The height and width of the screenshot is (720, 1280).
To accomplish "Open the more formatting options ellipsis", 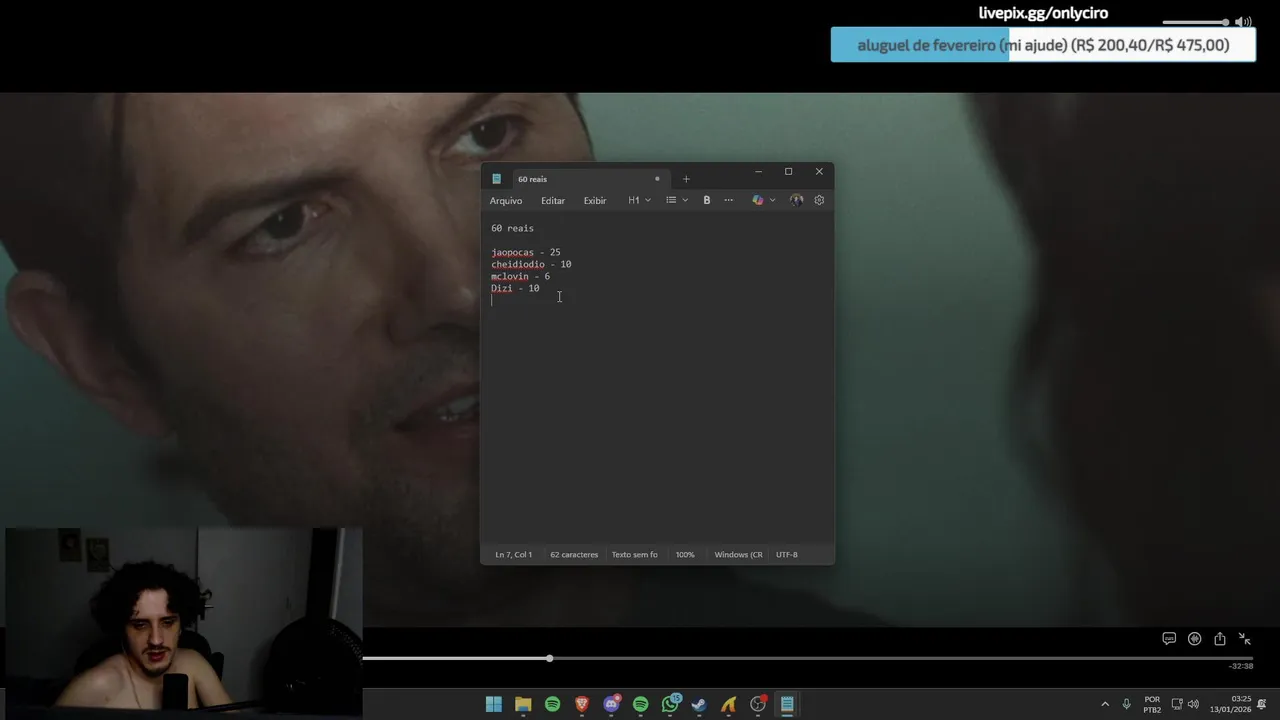I will coord(728,200).
